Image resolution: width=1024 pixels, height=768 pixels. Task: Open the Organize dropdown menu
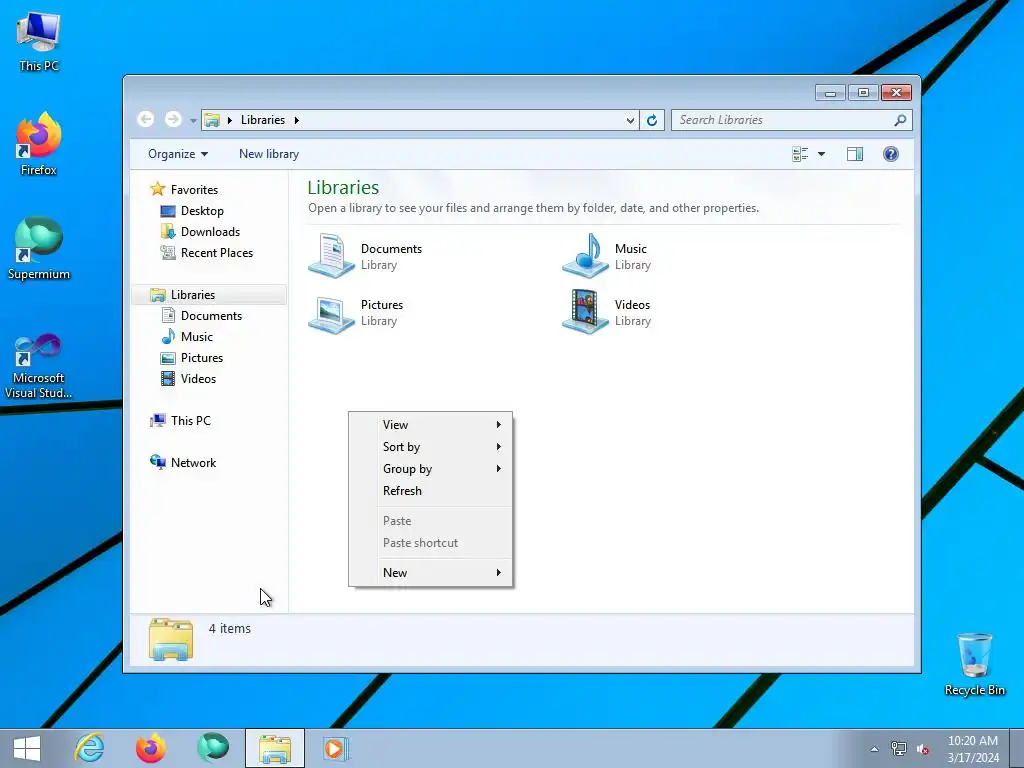click(178, 154)
